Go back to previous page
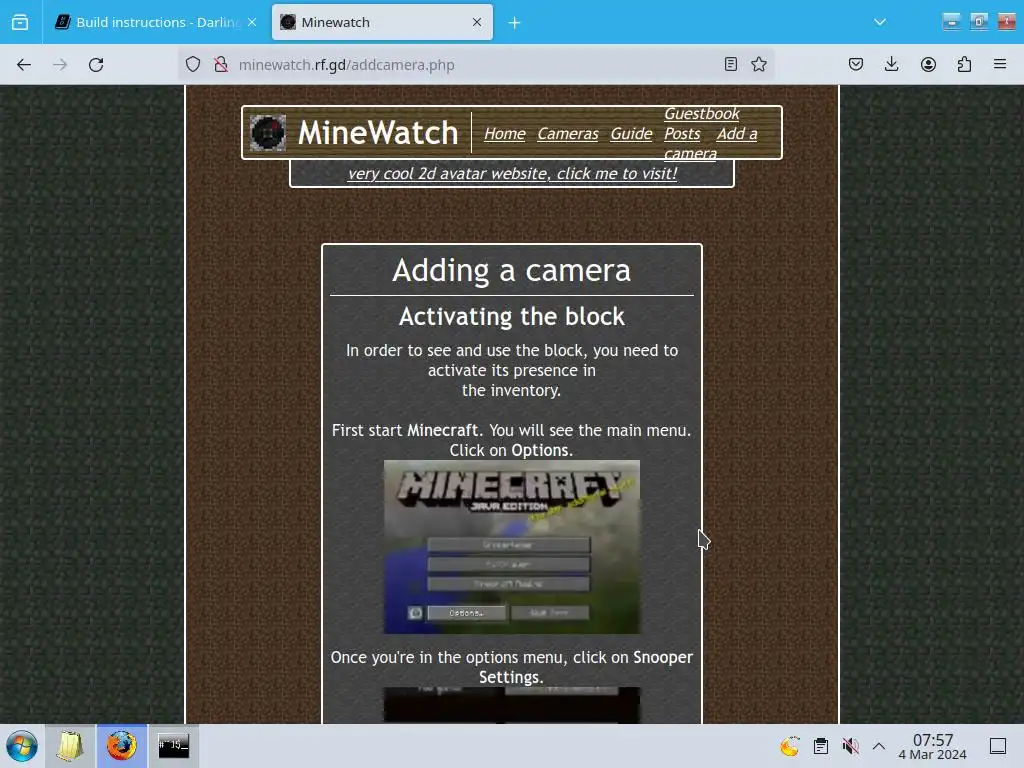 point(24,65)
